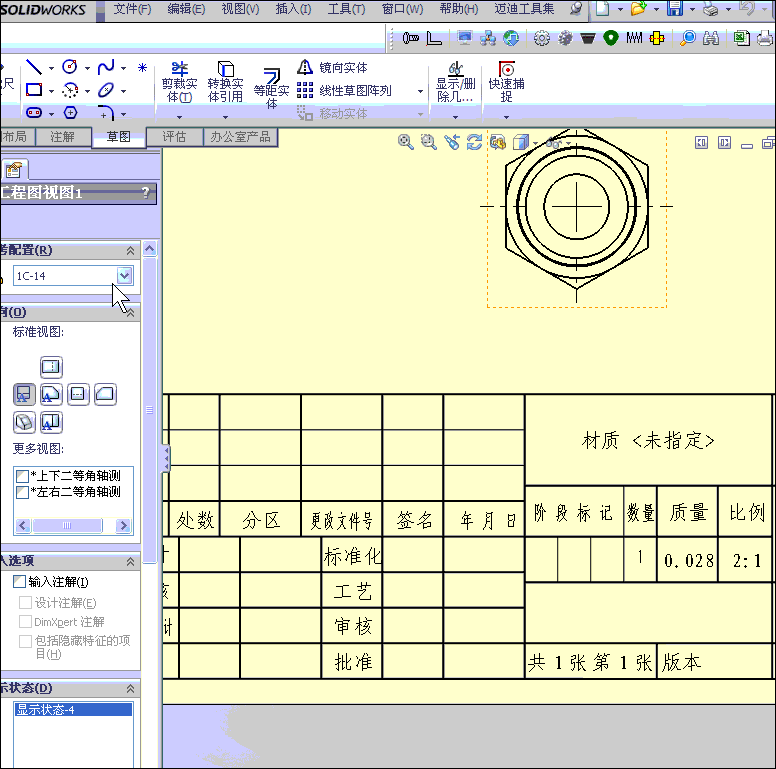Select the Arc sketch tool
Image resolution: width=776 pixels, height=769 pixels.
tap(70, 90)
